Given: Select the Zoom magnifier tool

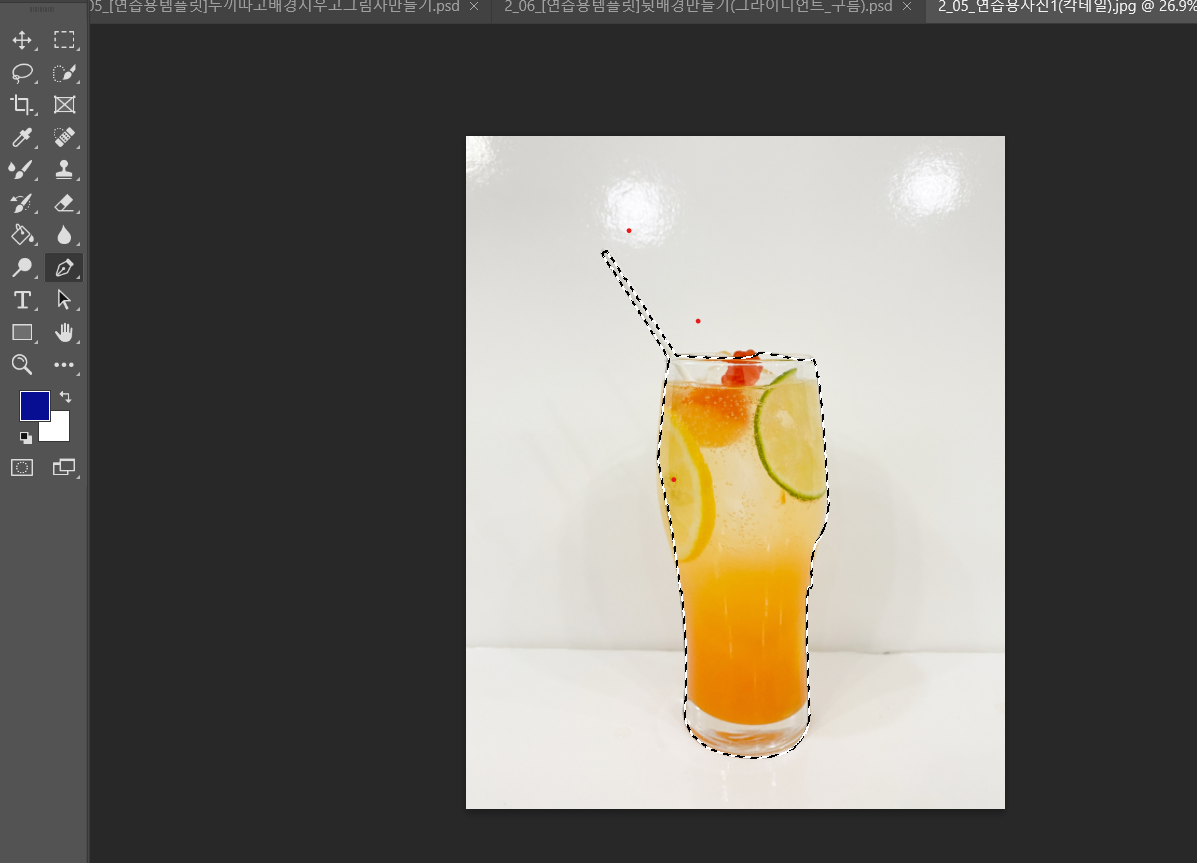Looking at the screenshot, I should click(22, 365).
